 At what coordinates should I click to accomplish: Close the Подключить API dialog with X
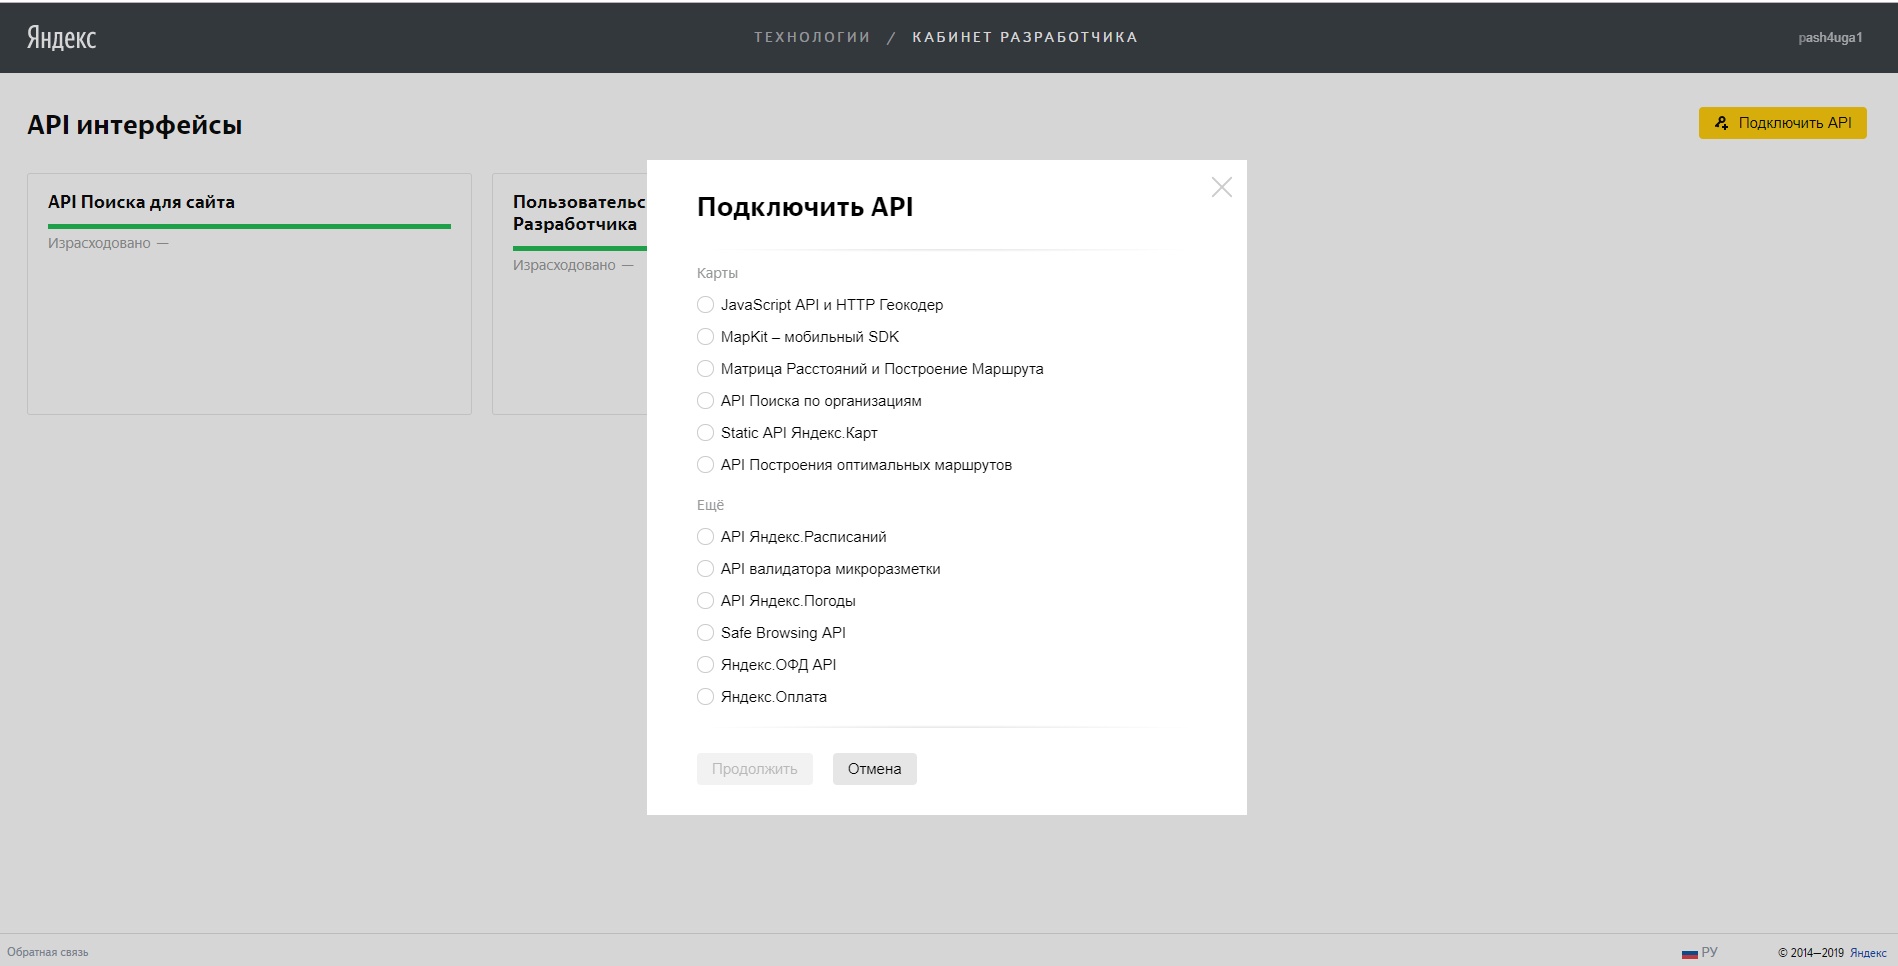[1221, 187]
